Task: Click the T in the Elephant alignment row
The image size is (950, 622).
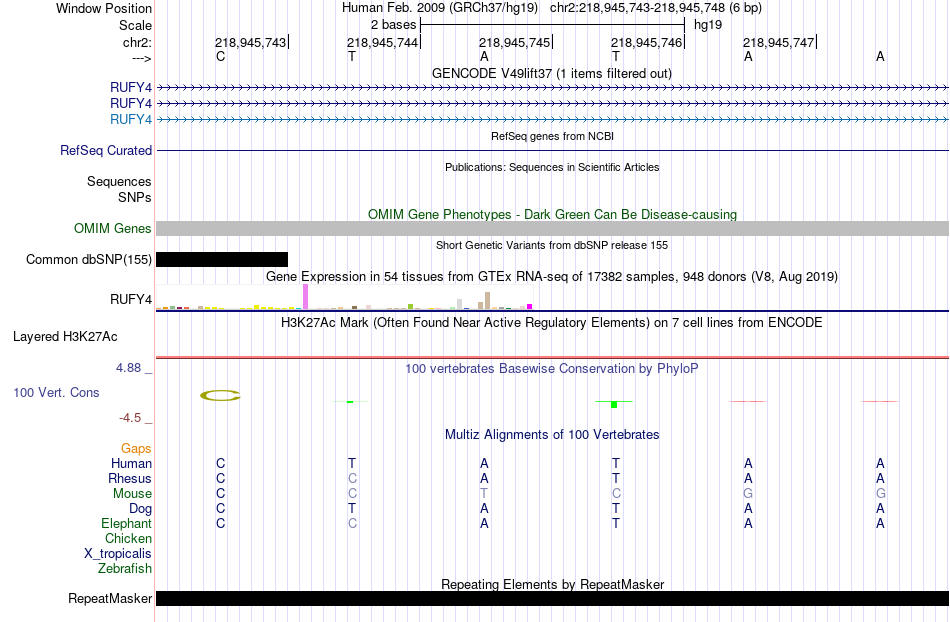Action: (x=616, y=523)
